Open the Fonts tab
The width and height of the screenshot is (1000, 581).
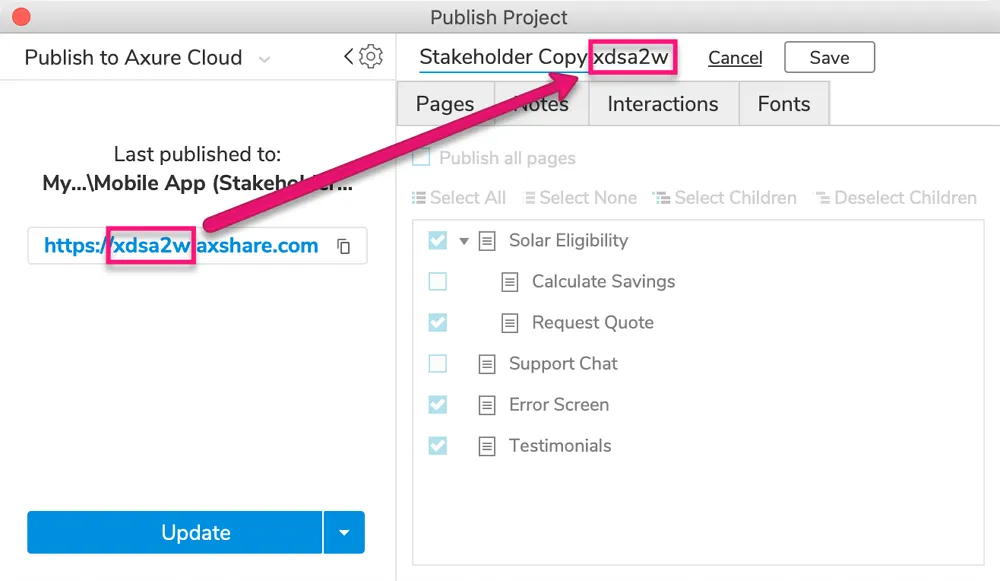tap(784, 104)
